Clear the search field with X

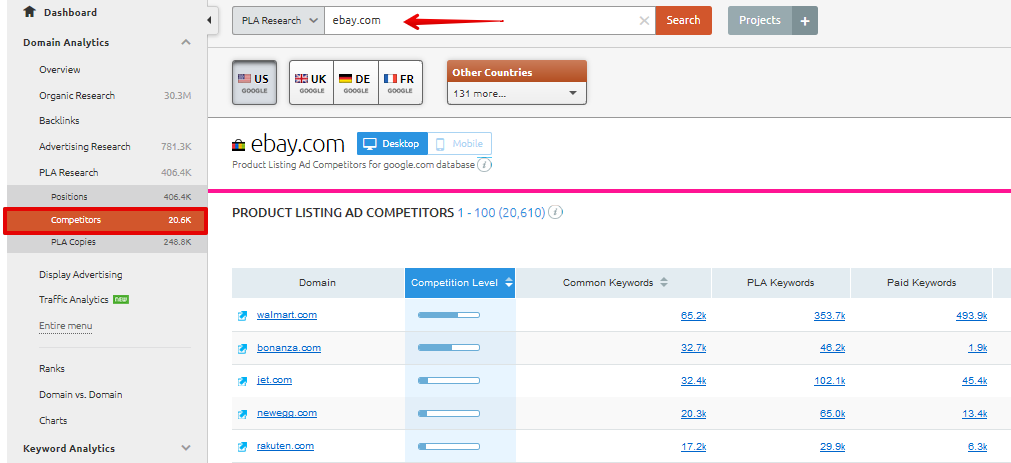pyautogui.click(x=643, y=21)
